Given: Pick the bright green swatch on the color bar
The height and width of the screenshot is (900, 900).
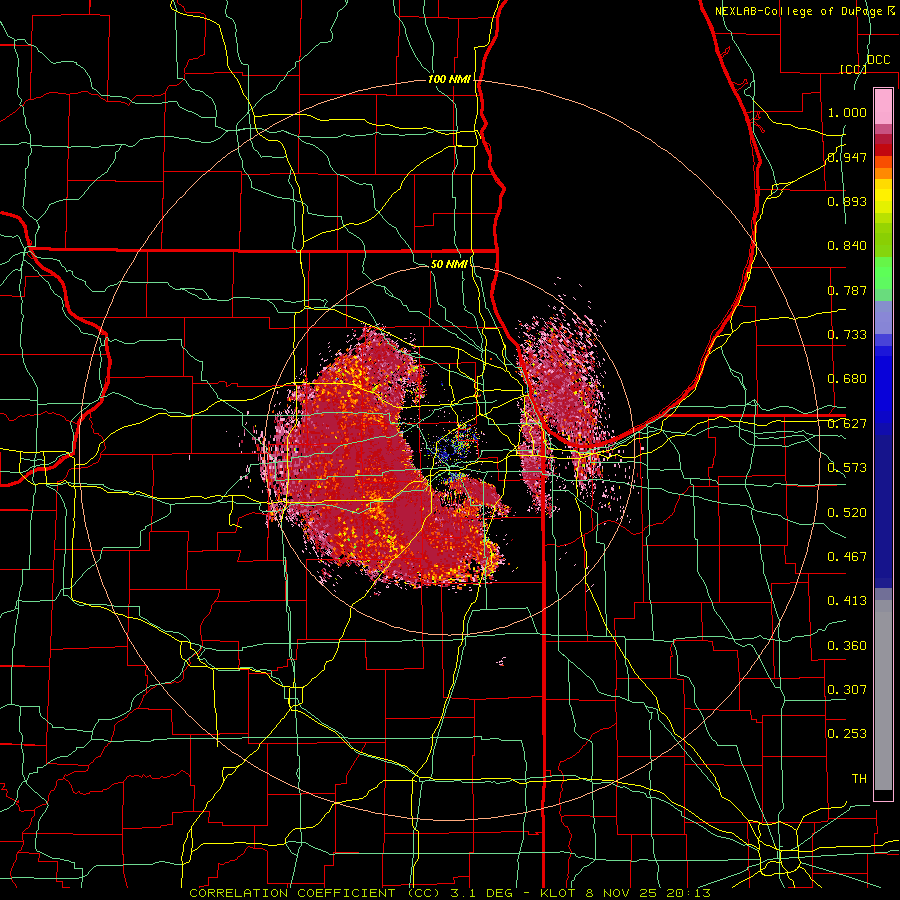Looking at the screenshot, I should 883,273.
